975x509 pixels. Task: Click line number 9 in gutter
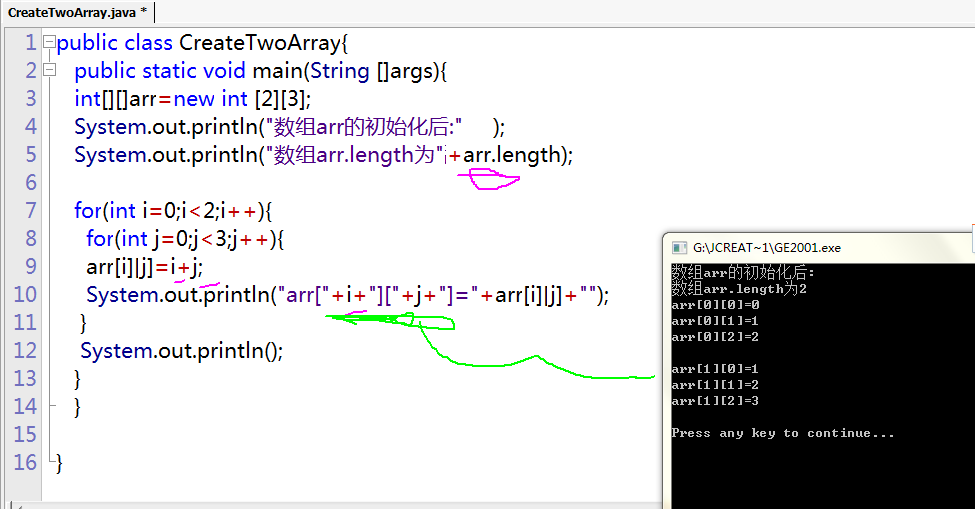[x=30, y=267]
